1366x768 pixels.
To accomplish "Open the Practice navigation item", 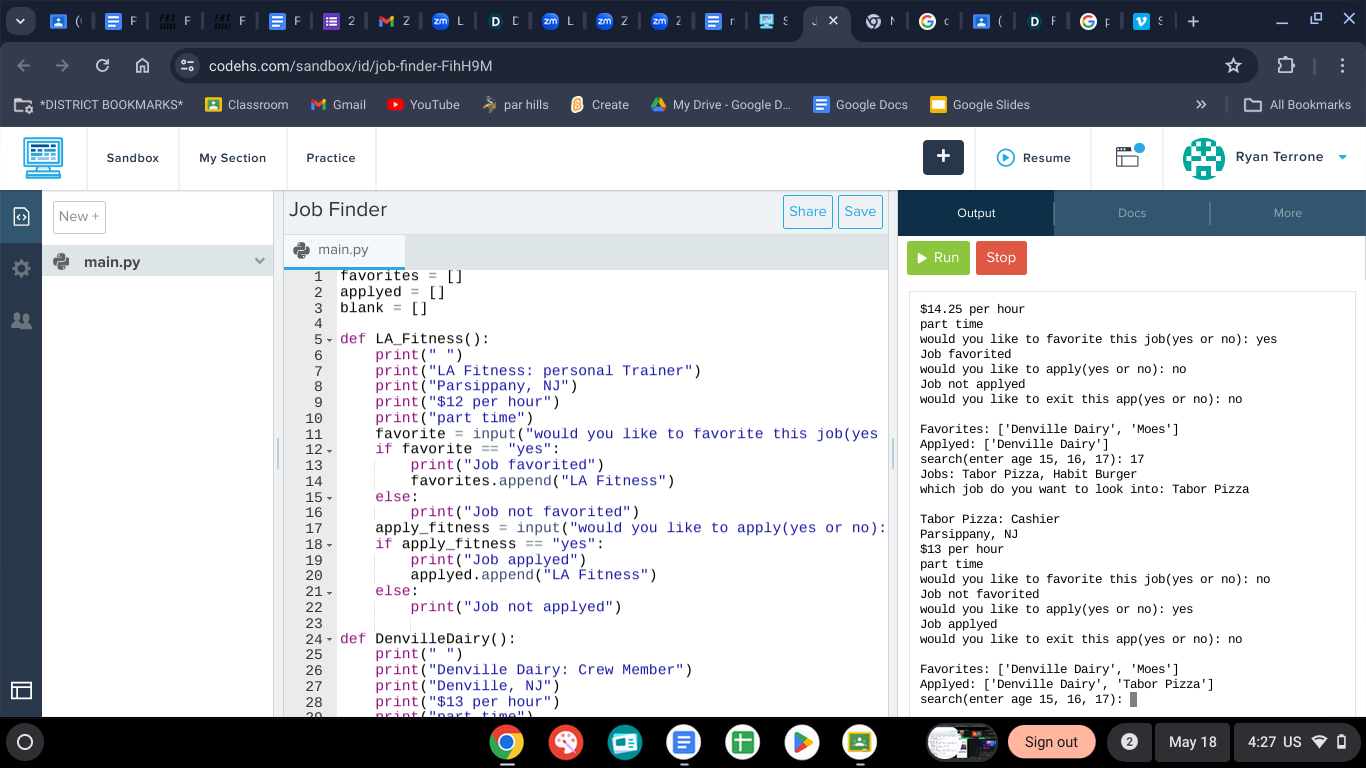I will pyautogui.click(x=331, y=158).
